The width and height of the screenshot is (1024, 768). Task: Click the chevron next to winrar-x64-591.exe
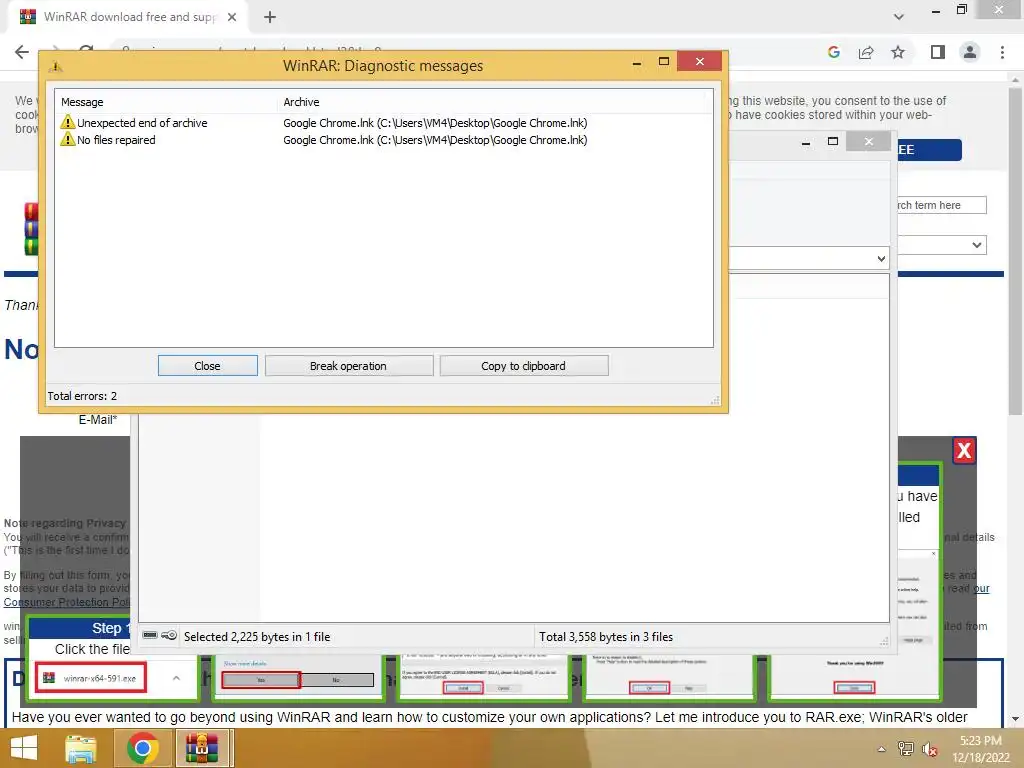tap(176, 678)
